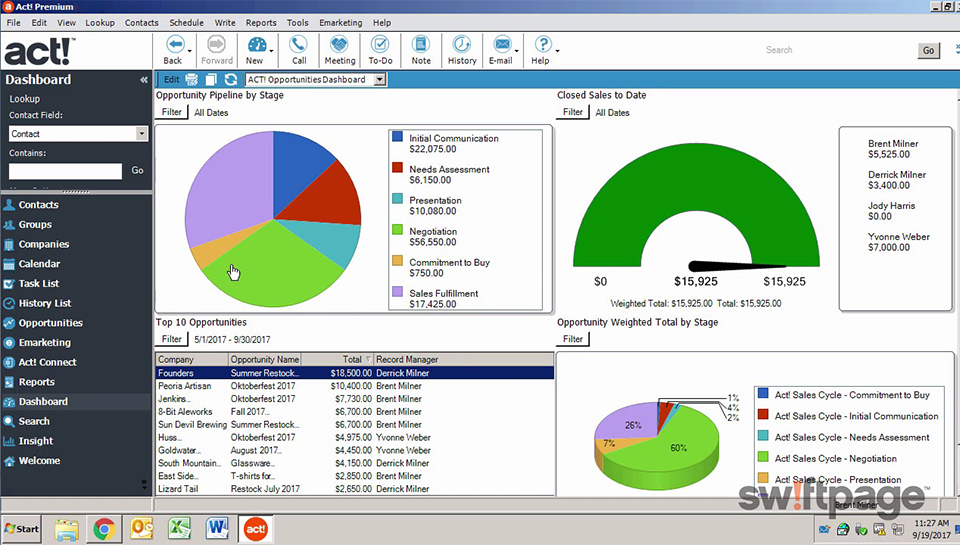
Task: Click in the Contains text field
Action: coord(66,171)
